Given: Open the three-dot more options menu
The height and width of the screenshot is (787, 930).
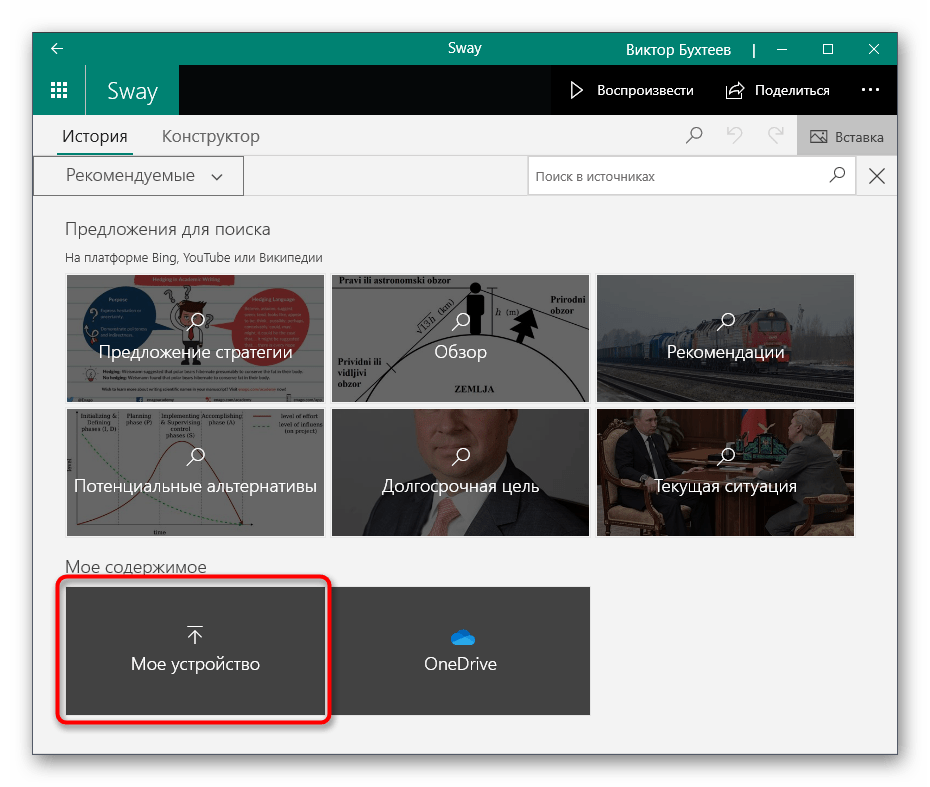Looking at the screenshot, I should (870, 90).
